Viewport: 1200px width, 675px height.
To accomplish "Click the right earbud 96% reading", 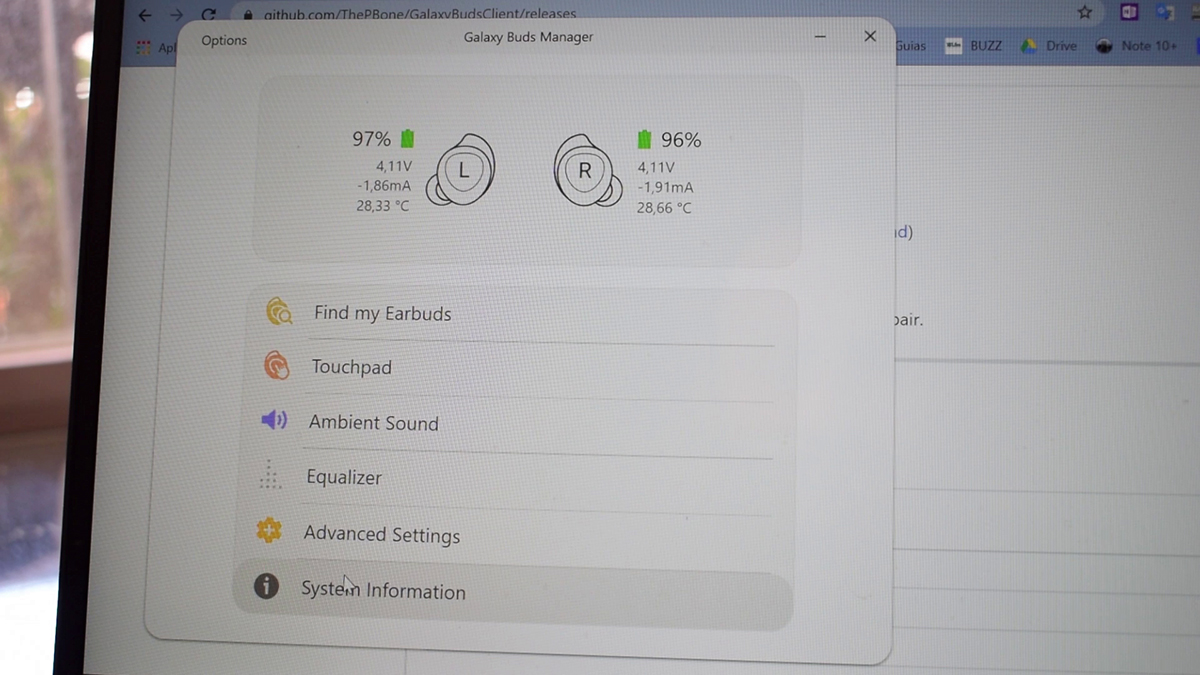I will [681, 140].
